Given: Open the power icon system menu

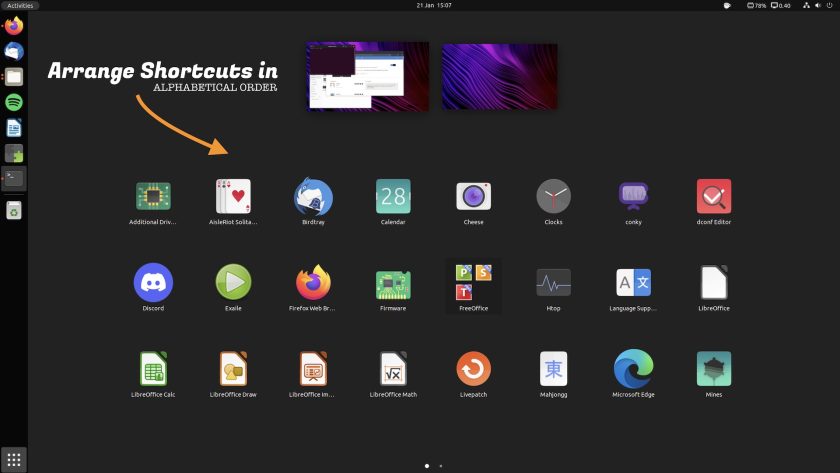Looking at the screenshot, I should click(829, 5).
